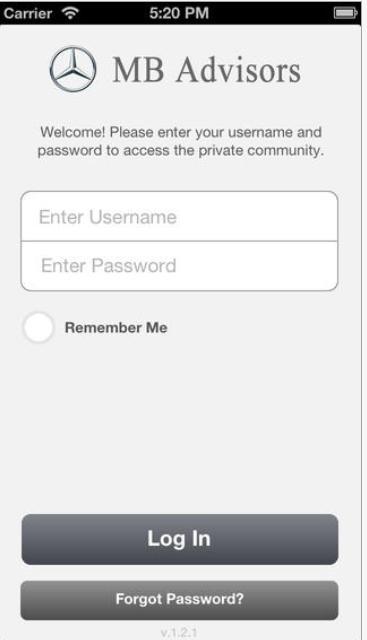Tap the 5:20 PM clock

[x=179, y=13]
